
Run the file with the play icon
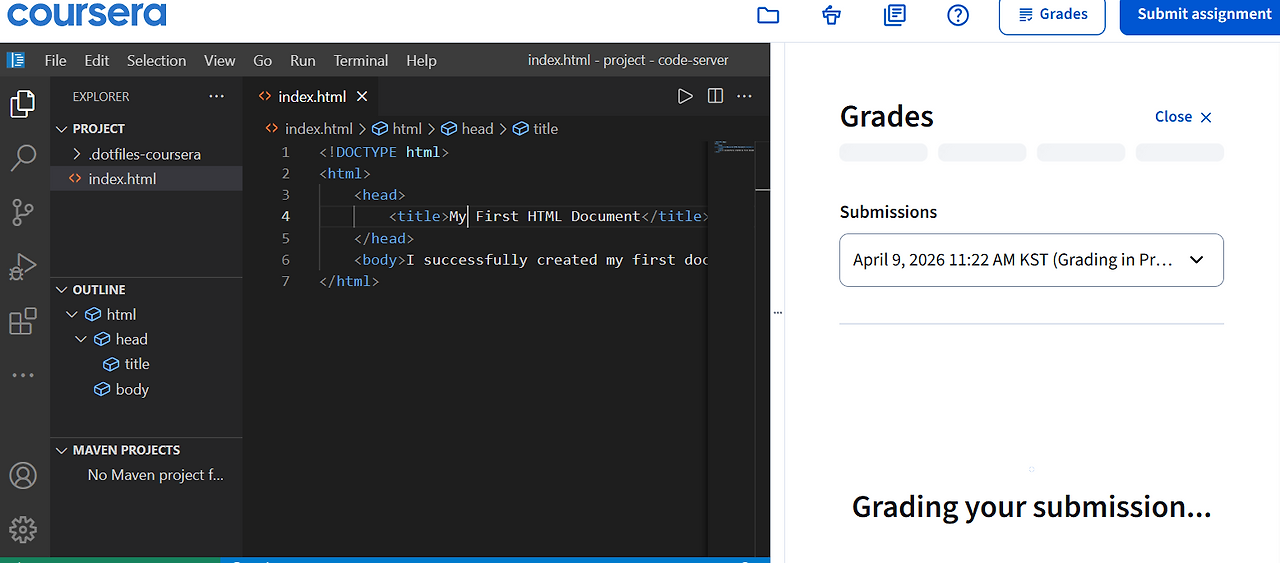685,96
